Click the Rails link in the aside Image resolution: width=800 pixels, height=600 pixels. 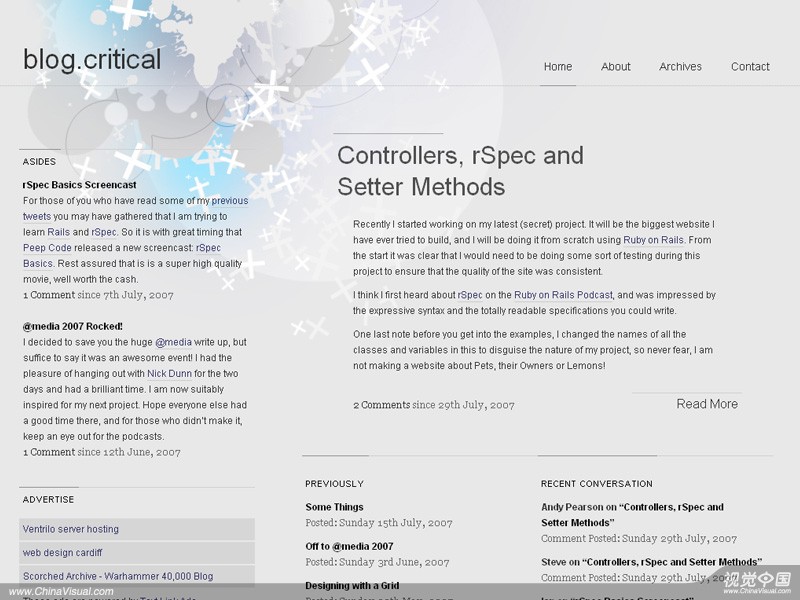59,232
